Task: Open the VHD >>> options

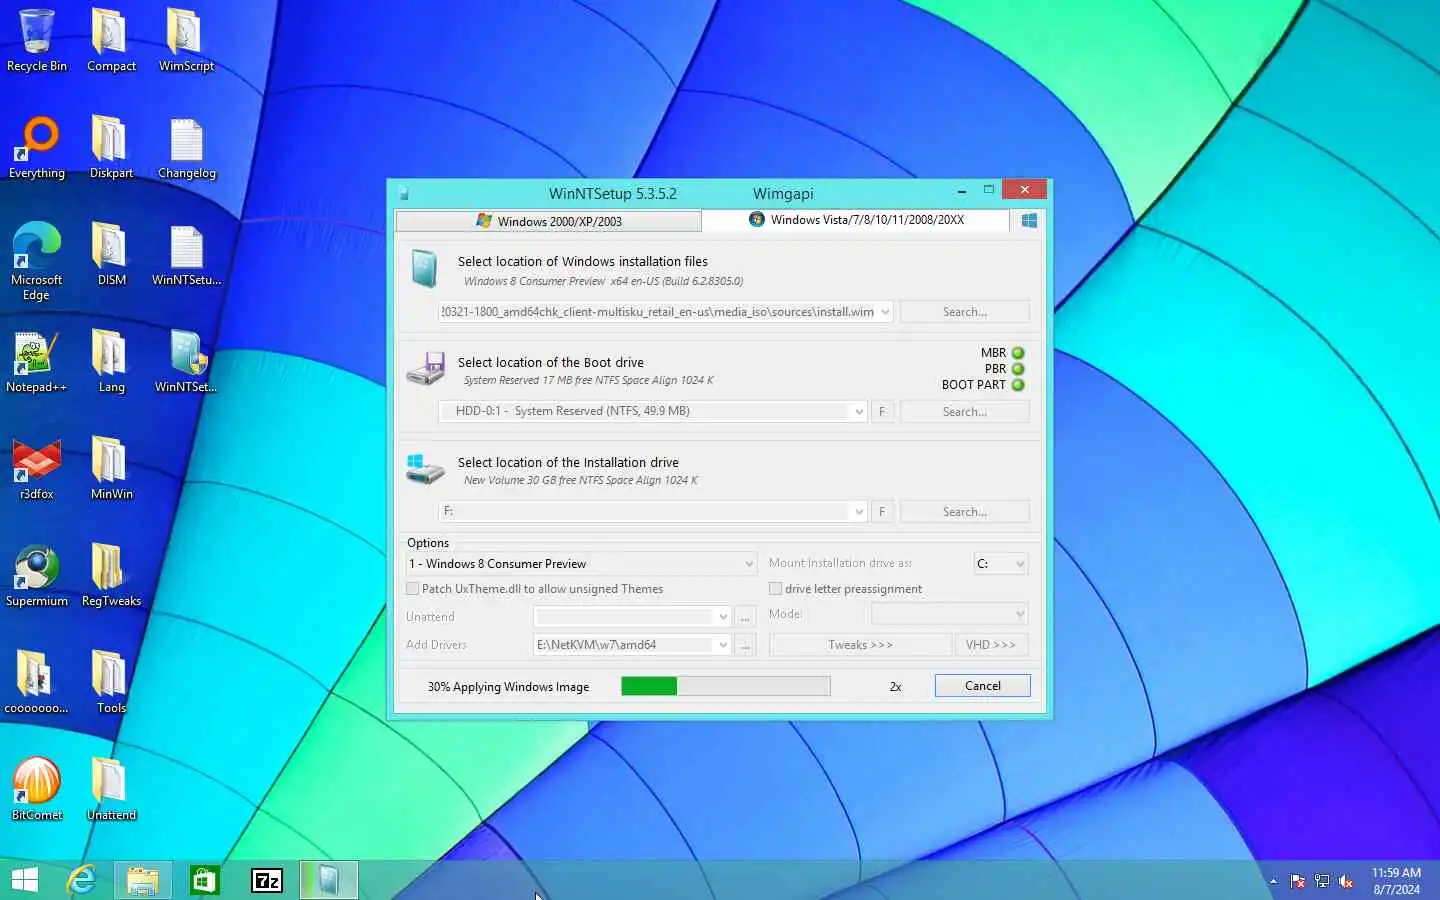Action: coord(990,645)
